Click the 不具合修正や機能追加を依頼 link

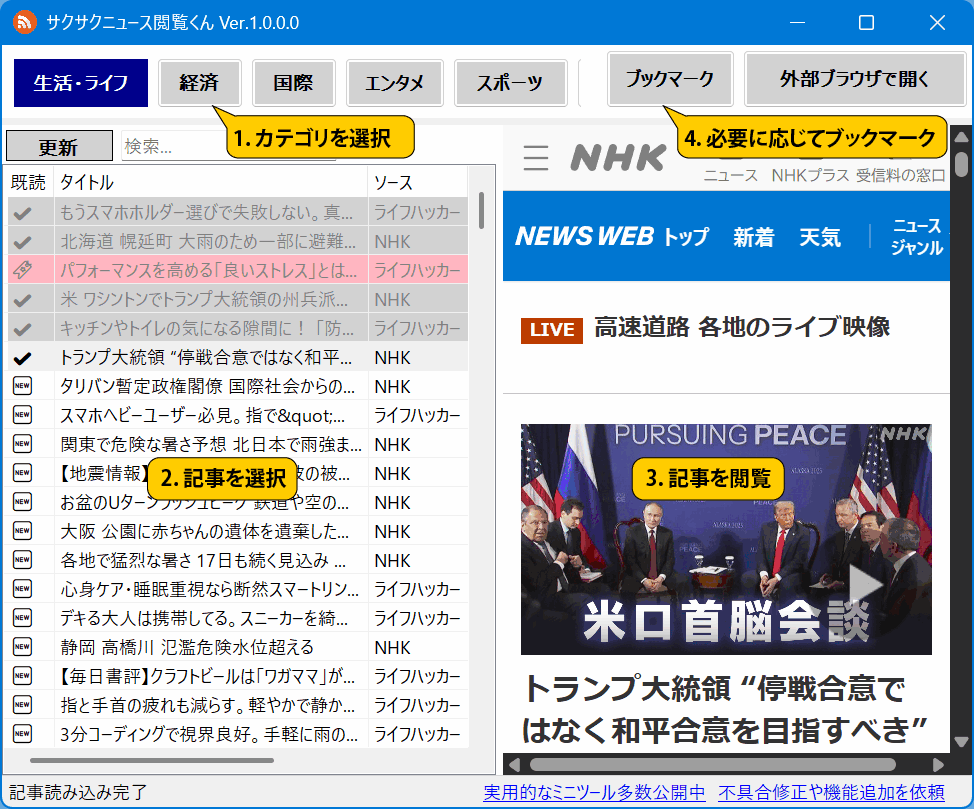tap(831, 793)
